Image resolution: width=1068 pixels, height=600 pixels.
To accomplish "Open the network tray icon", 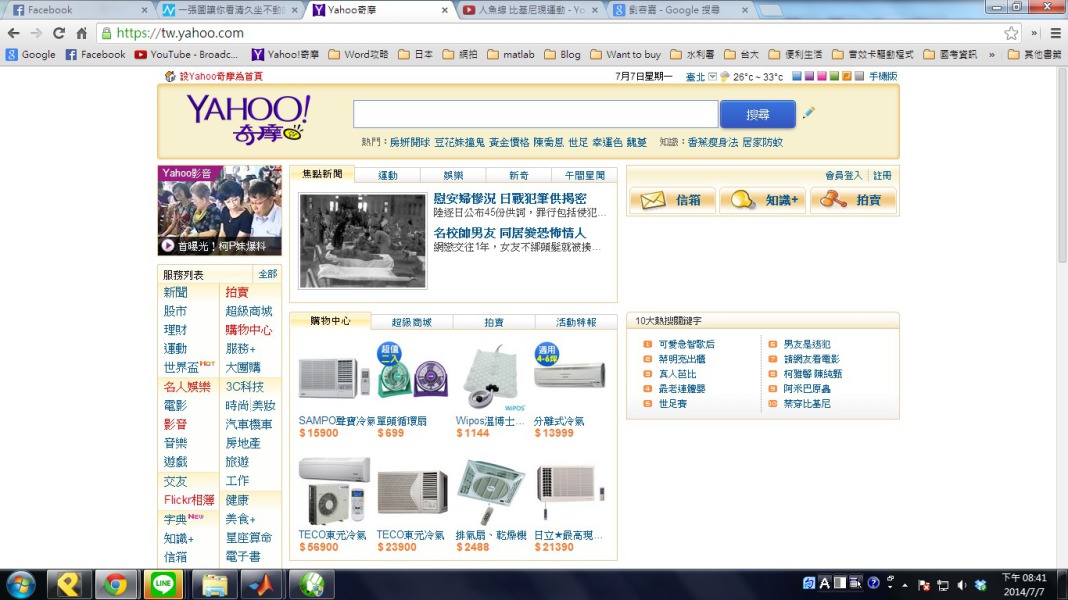I will click(943, 585).
